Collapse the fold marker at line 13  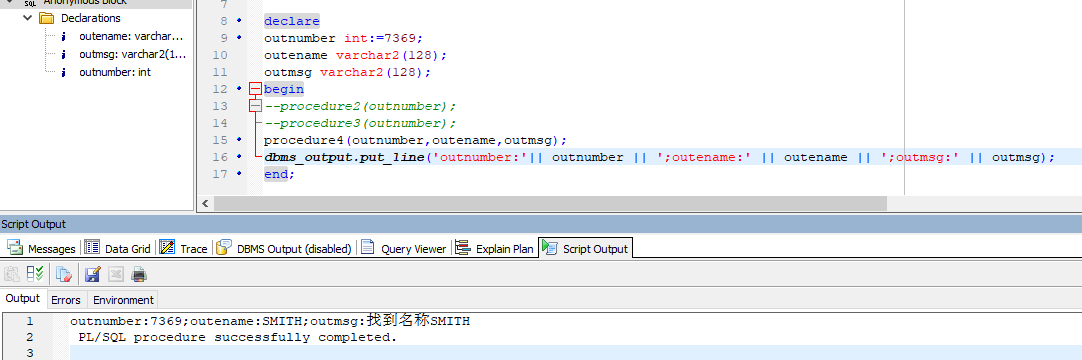255,106
